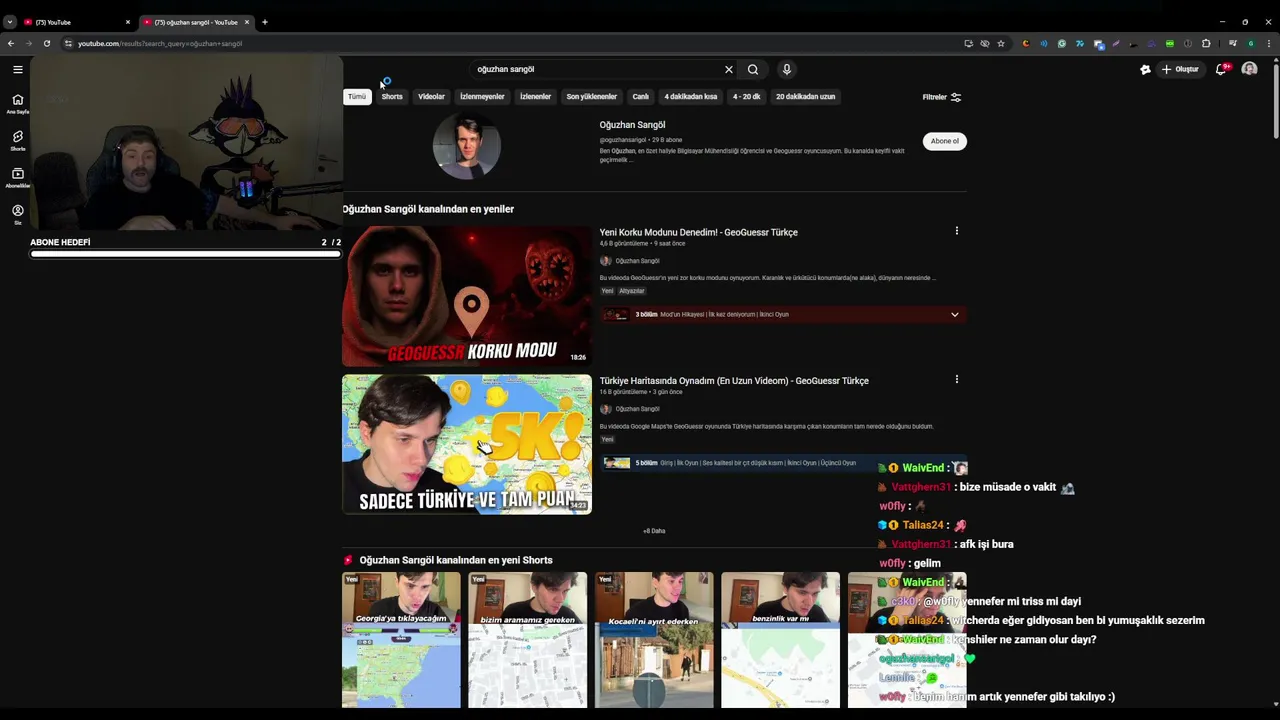Open Oğuzhan Sarıgöl channel name link
The width and height of the screenshot is (1280, 720).
[x=632, y=125]
